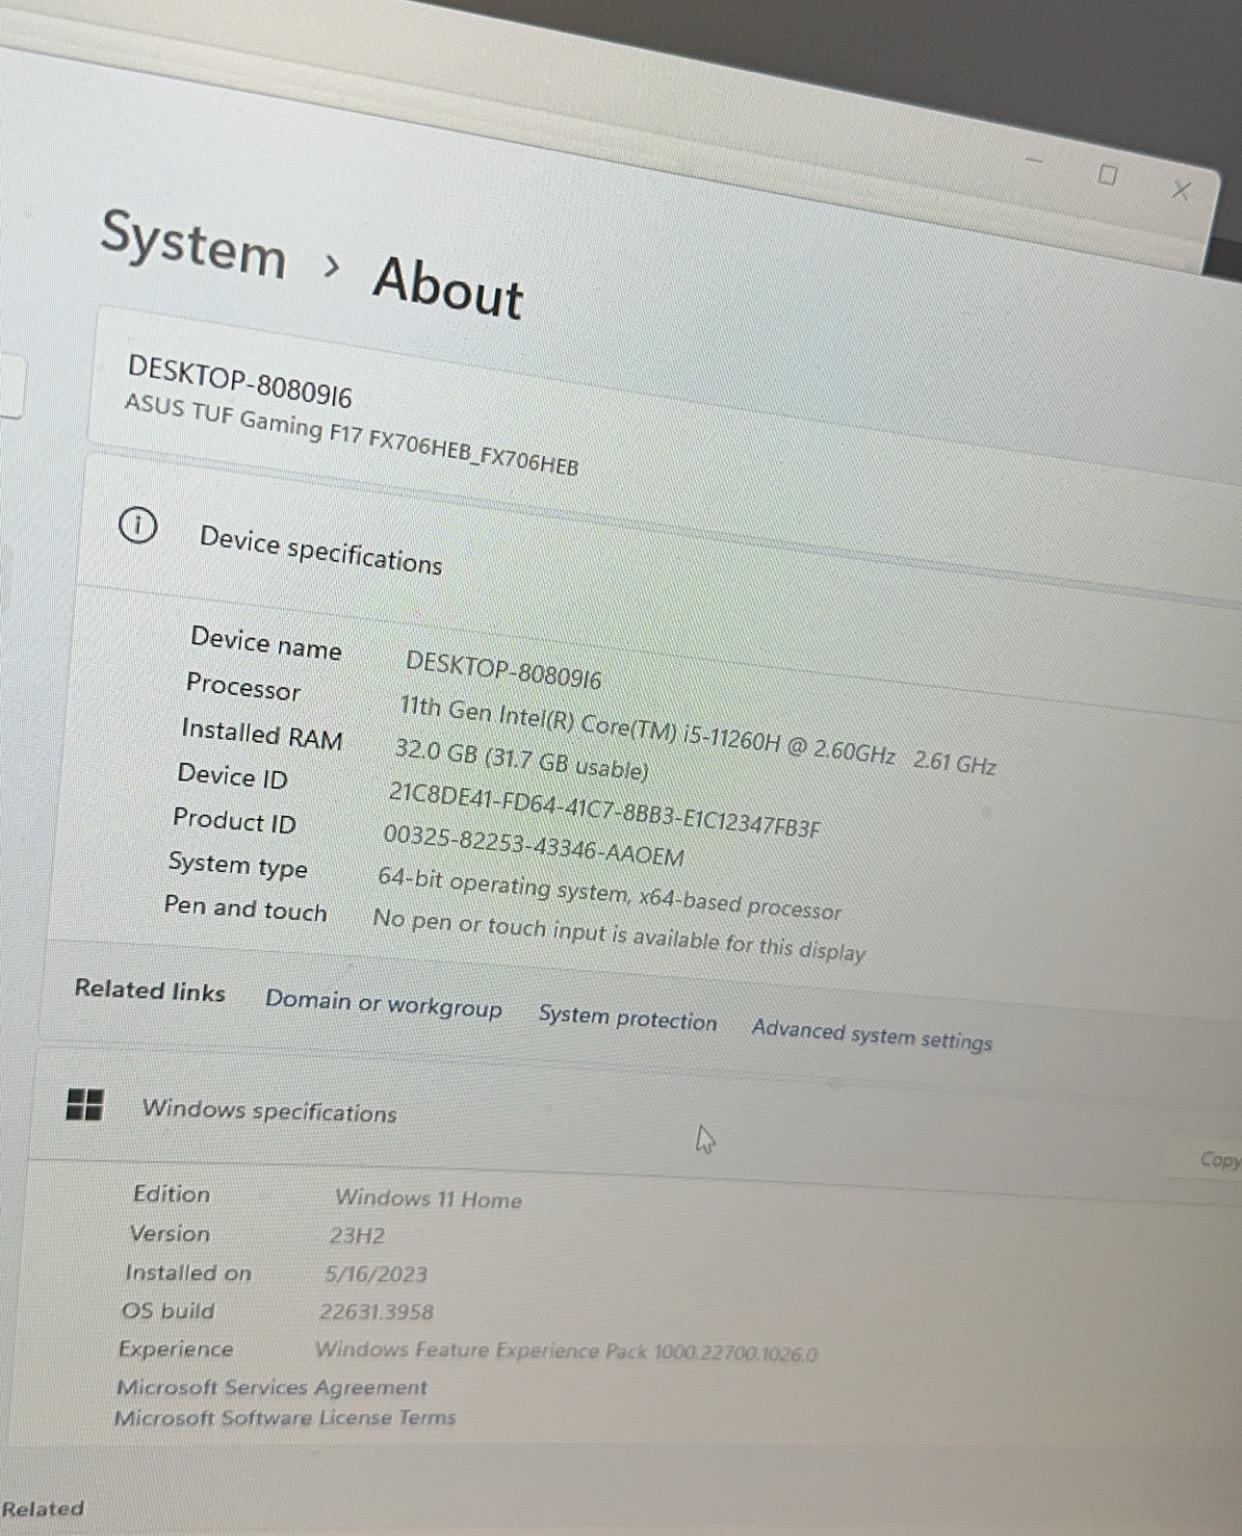Click the Product ID label

point(234,820)
